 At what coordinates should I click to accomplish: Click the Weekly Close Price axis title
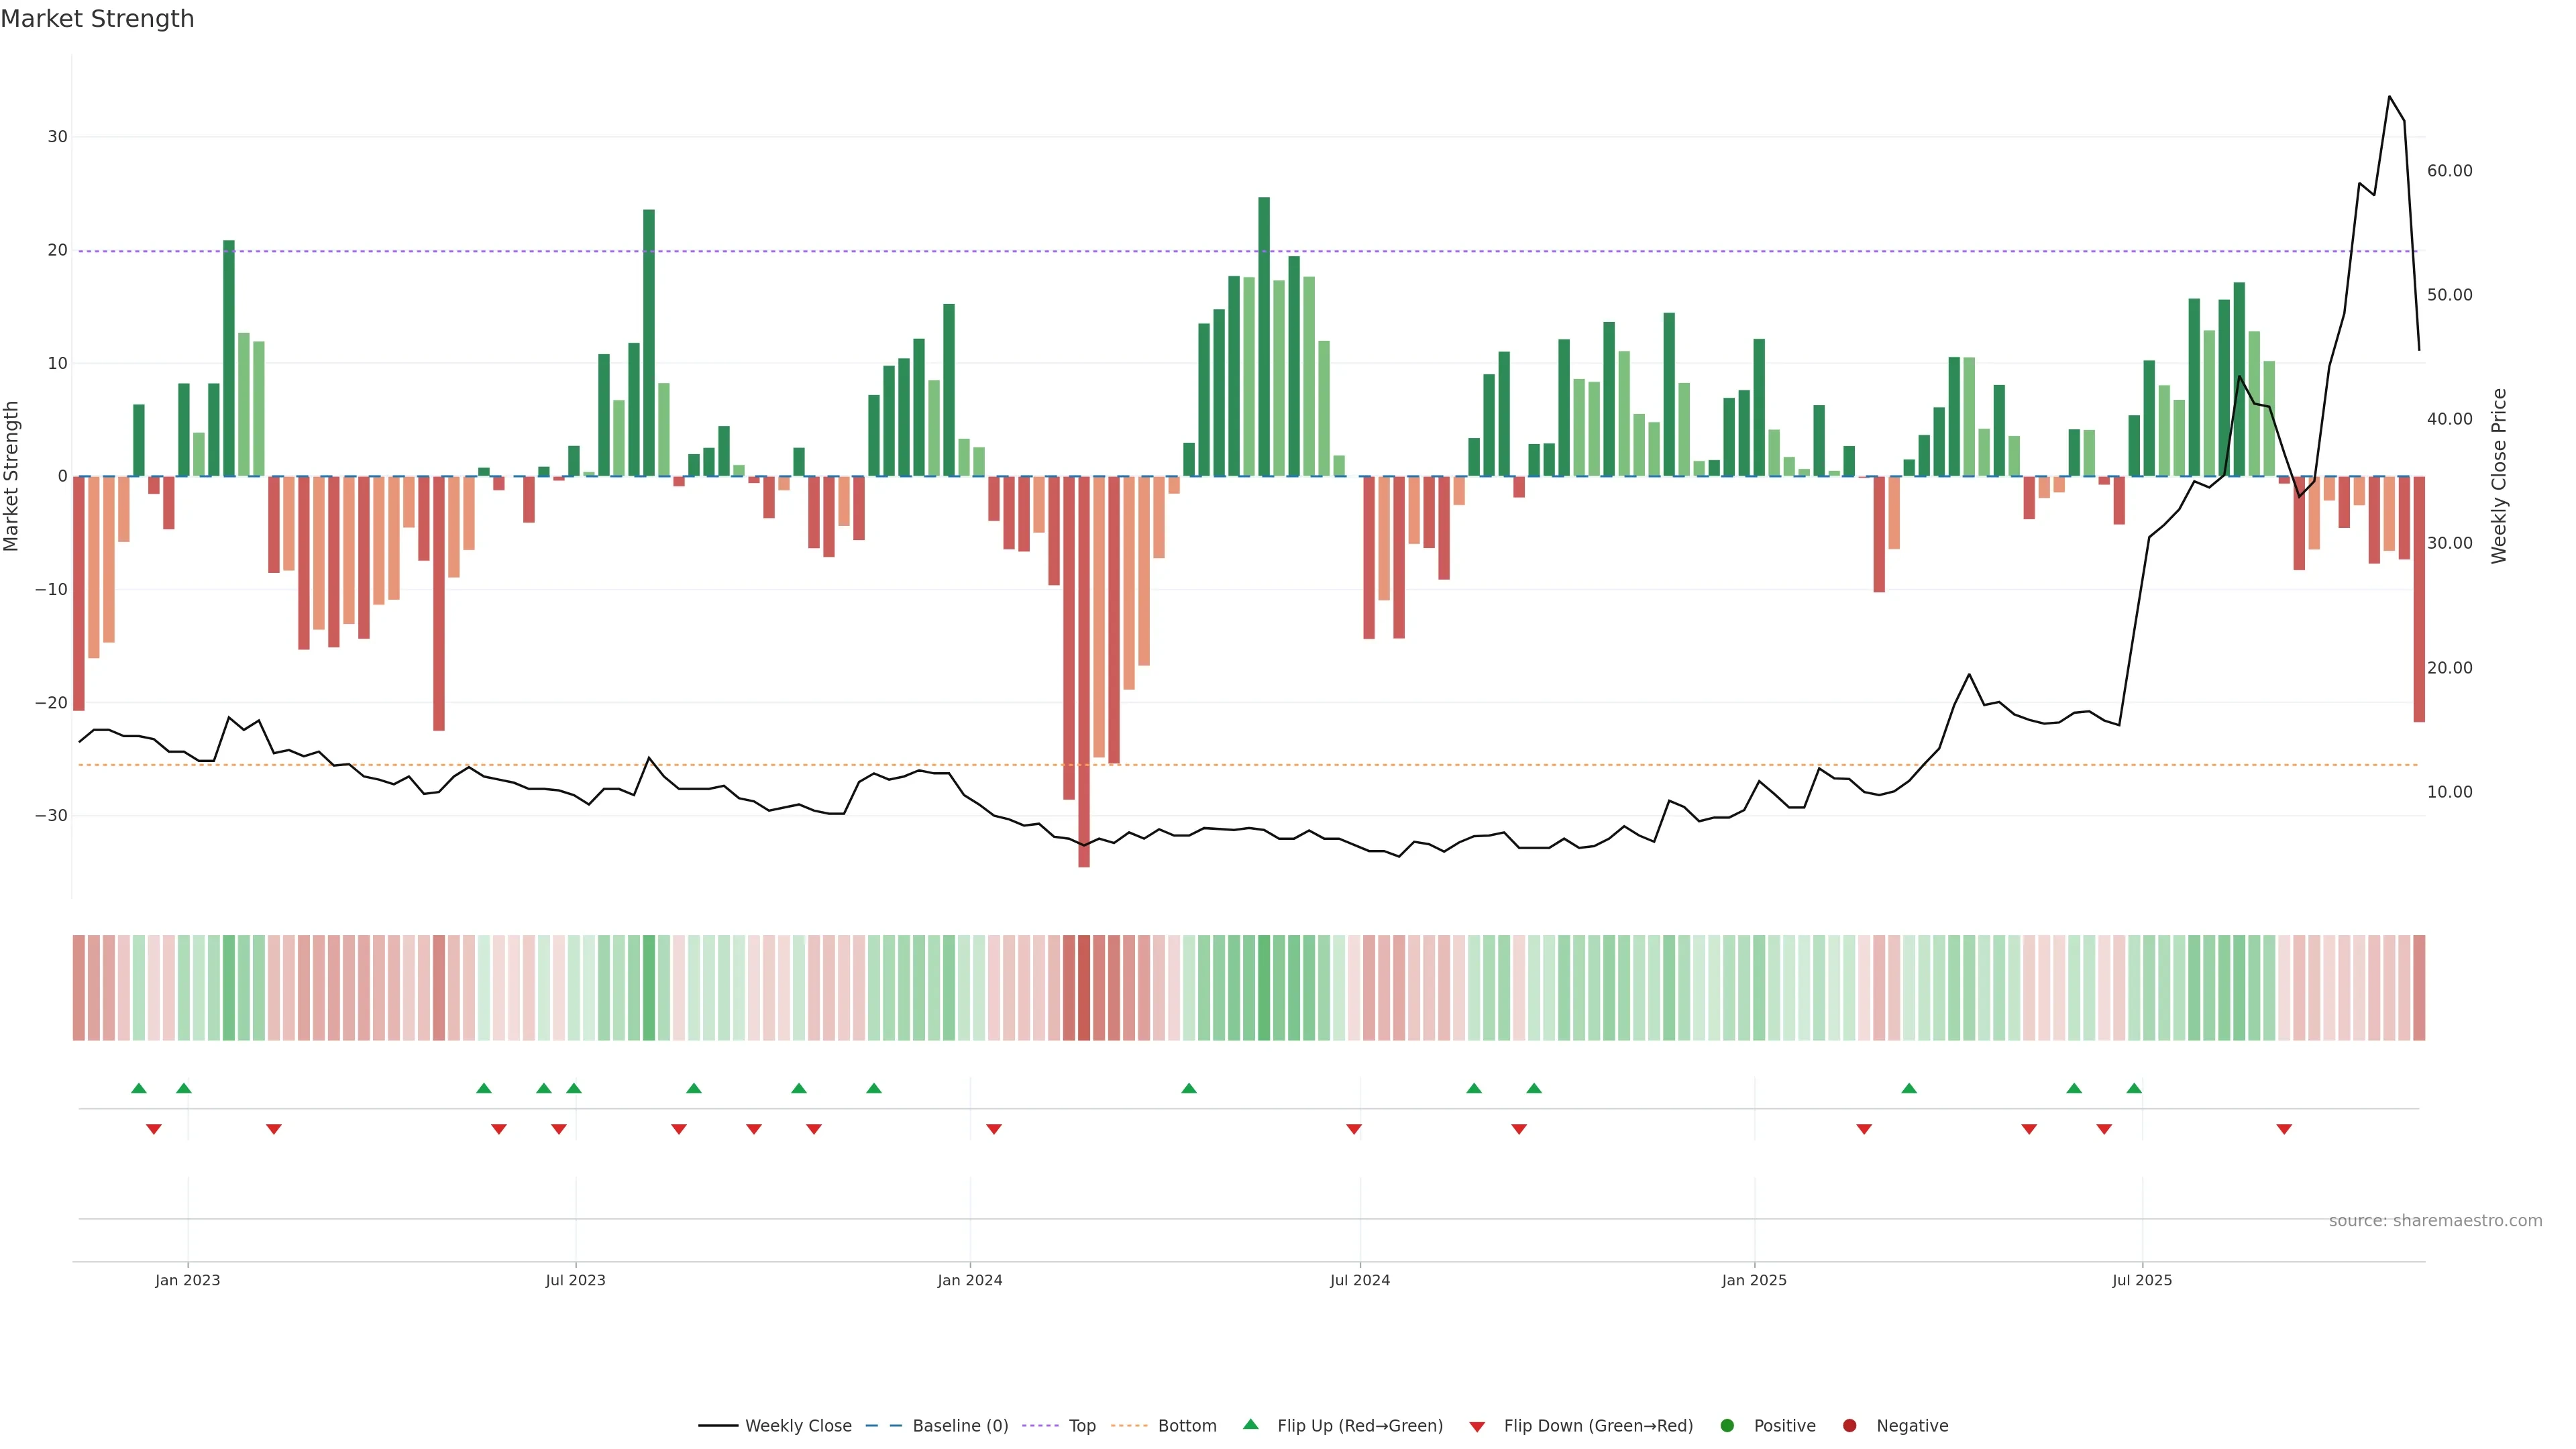2499,476
